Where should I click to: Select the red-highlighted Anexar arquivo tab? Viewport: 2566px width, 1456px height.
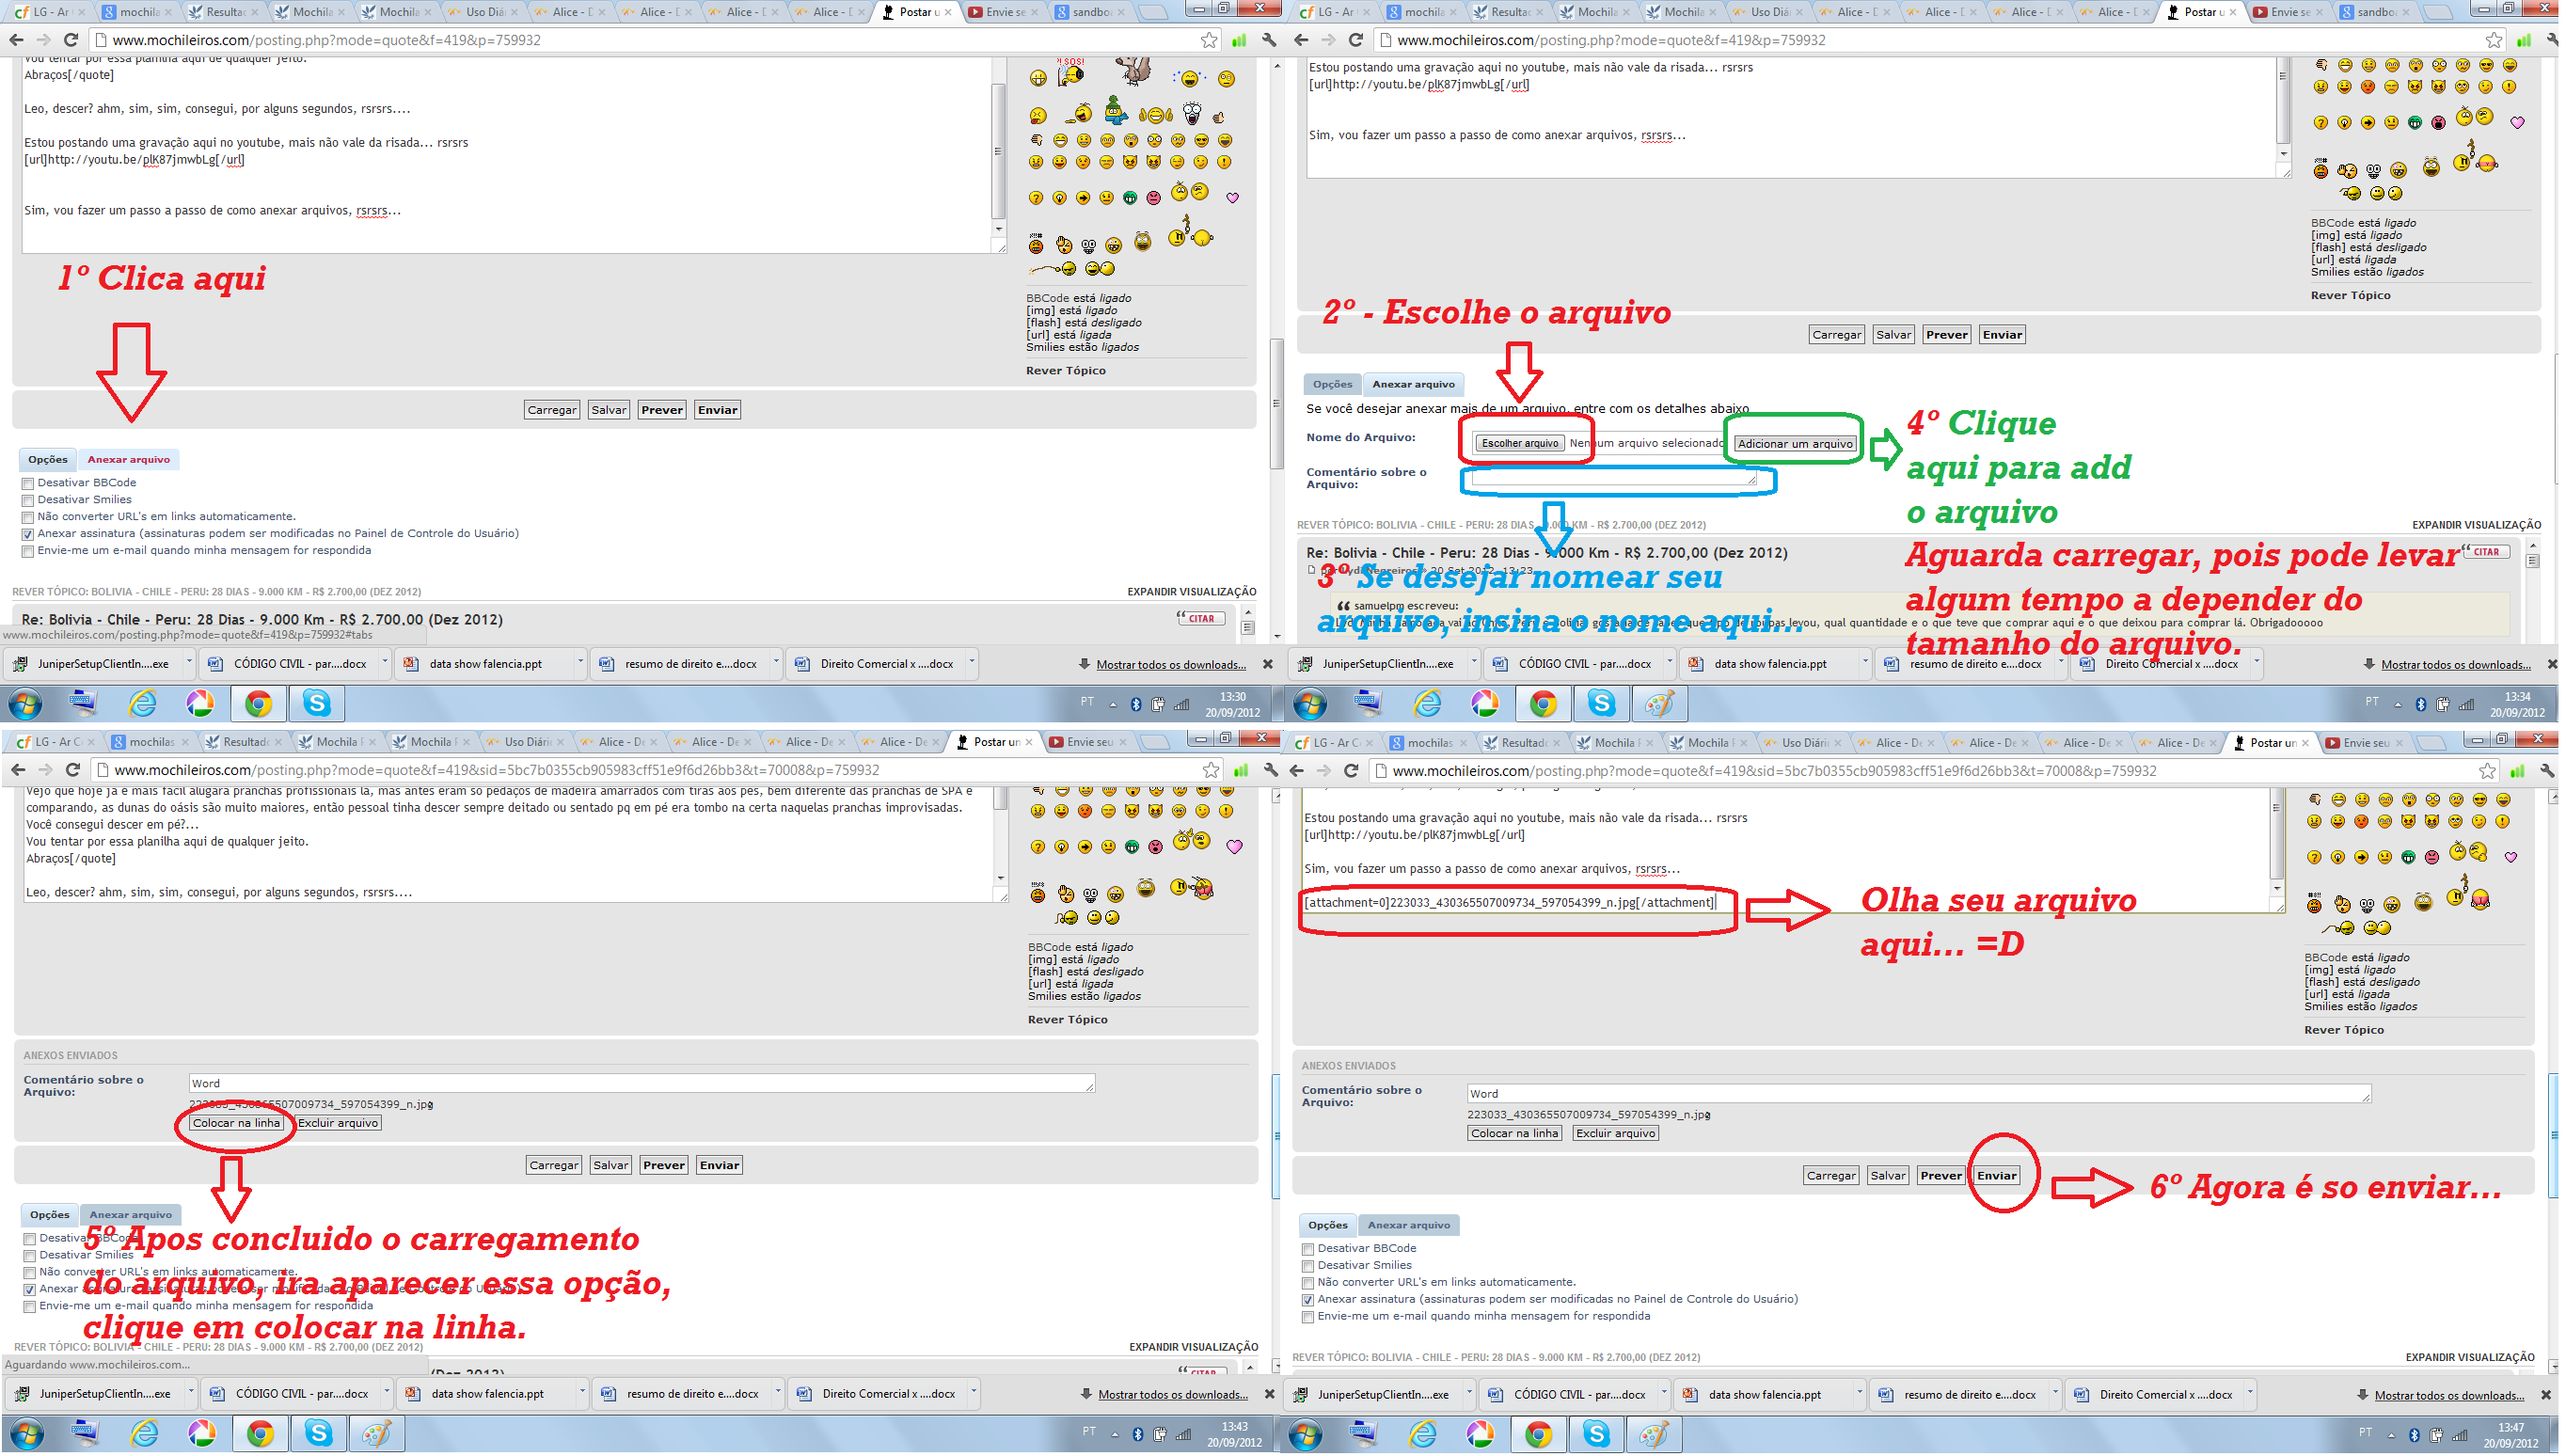coord(128,460)
